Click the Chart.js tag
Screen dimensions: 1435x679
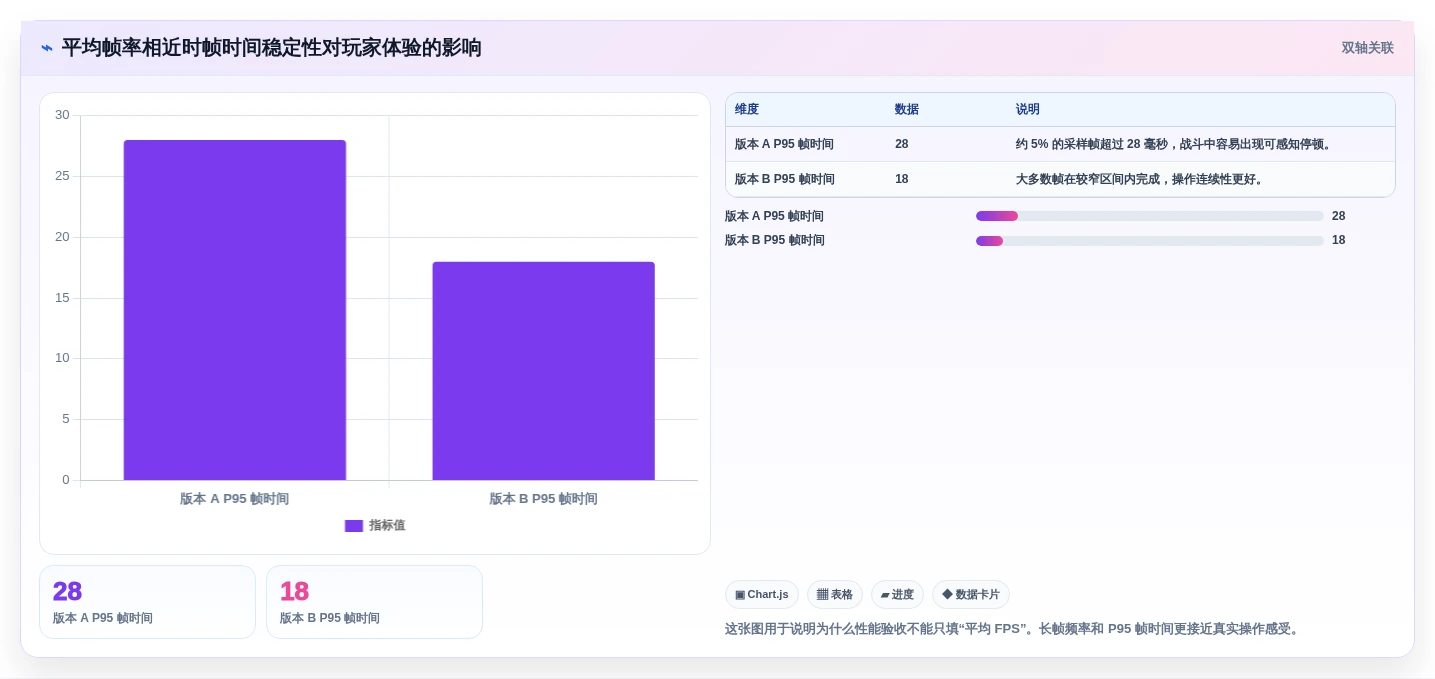coord(762,595)
